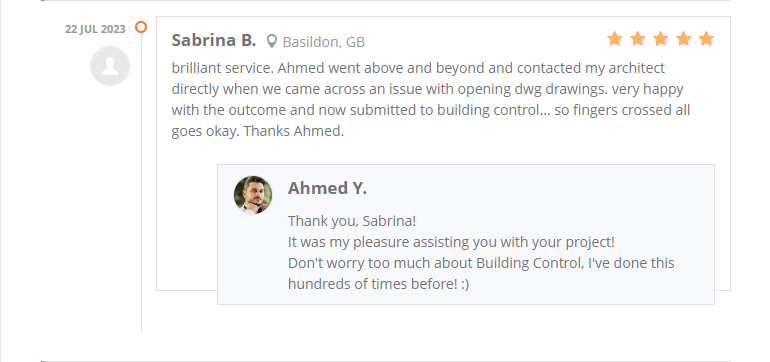The width and height of the screenshot is (770, 362).
Task: Click the location pin icon beside Basildon
Action: pos(272,42)
